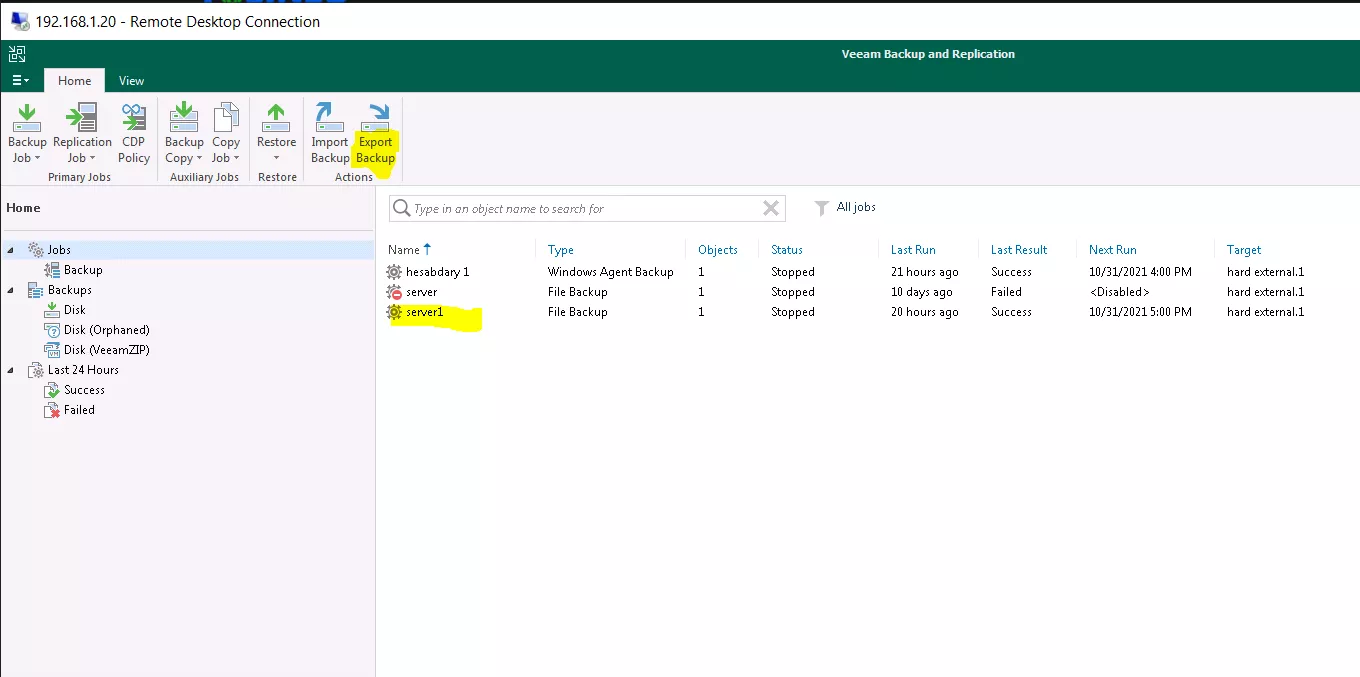
Task: Click the Failed result for server job
Action: 1006,292
